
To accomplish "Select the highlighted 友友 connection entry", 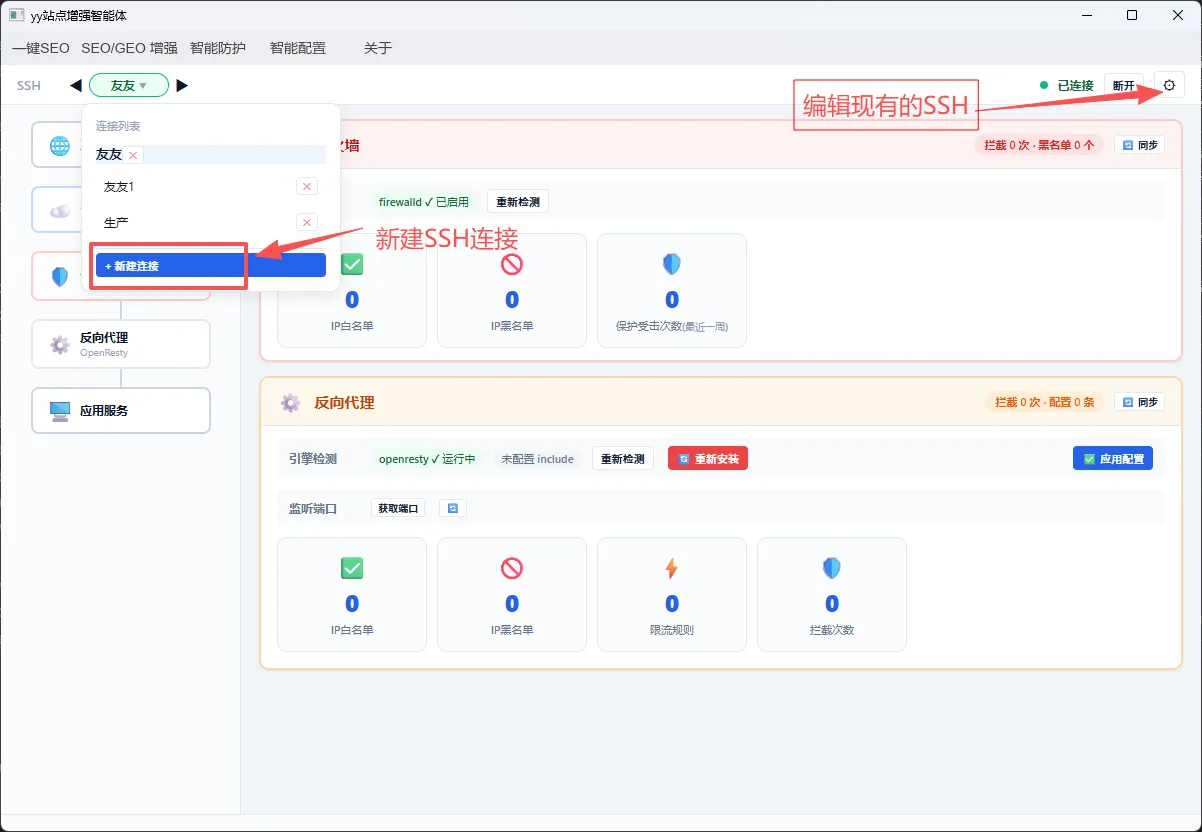I will click(211, 155).
